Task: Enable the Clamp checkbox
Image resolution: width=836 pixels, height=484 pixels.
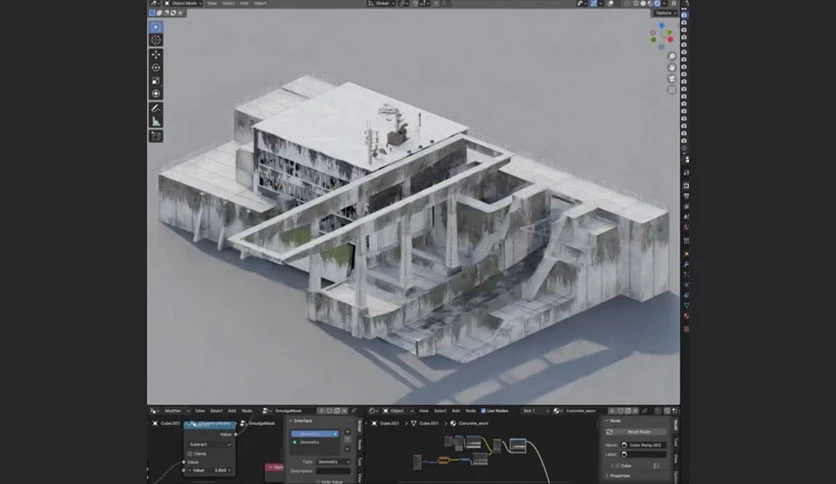Action: coord(190,454)
